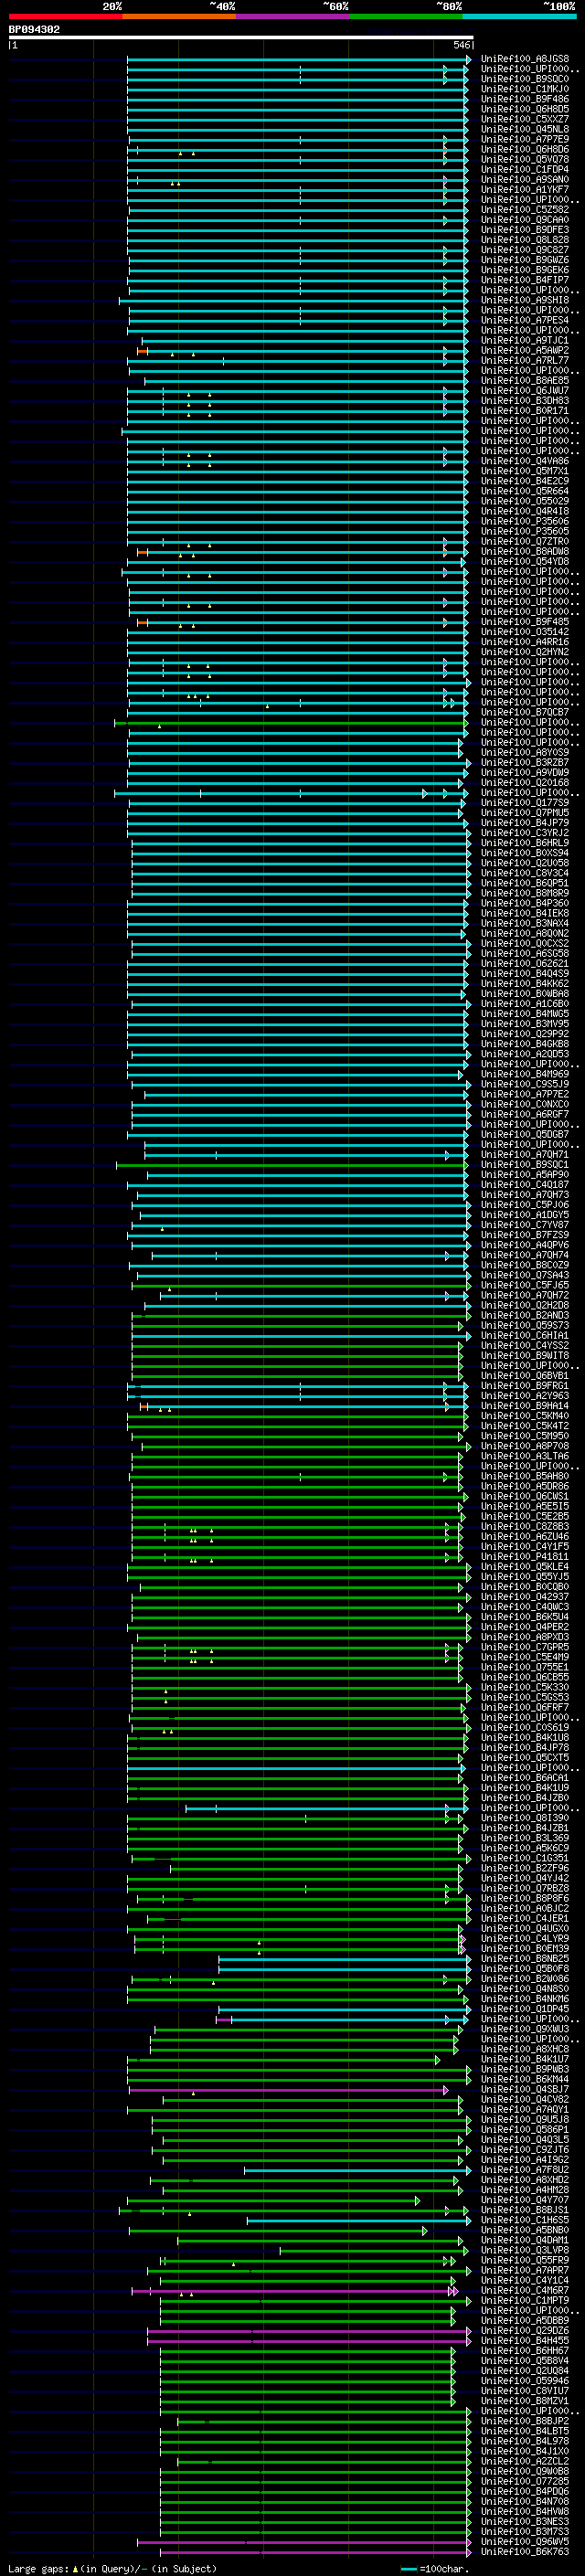This screenshot has width=585, height=2576.
Task: Click the green ~80% identity legend bar
Action: (406, 16)
